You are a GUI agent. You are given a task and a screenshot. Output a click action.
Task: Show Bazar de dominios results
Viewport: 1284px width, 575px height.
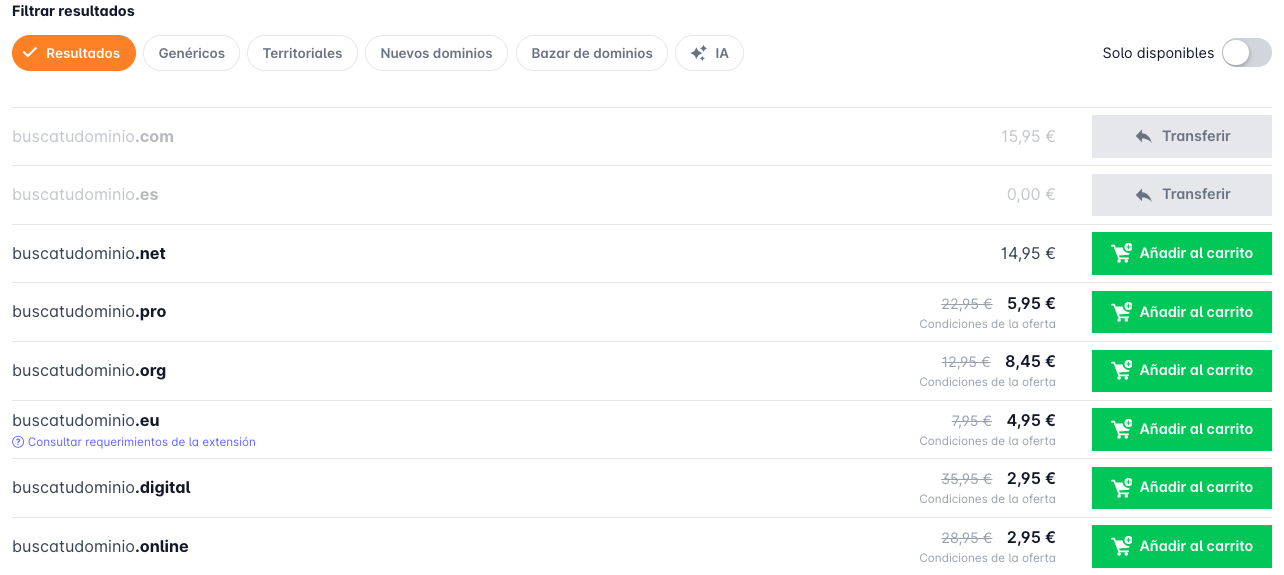coord(591,53)
